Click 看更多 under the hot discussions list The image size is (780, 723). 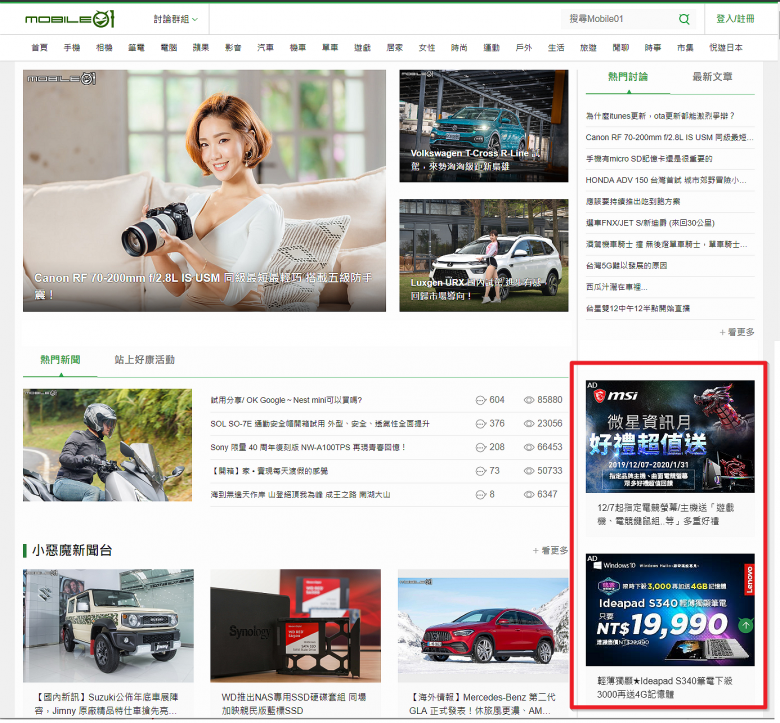coord(737,332)
